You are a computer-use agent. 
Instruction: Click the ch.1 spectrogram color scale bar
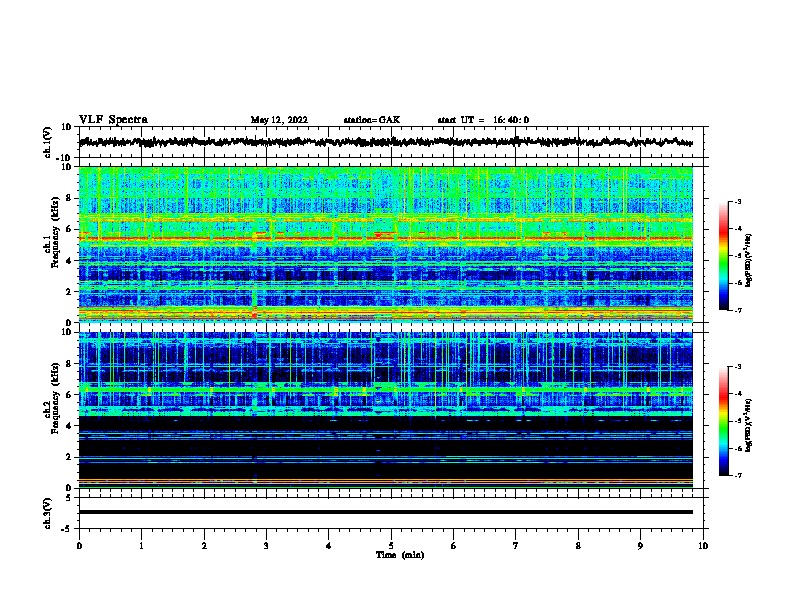[723, 256]
